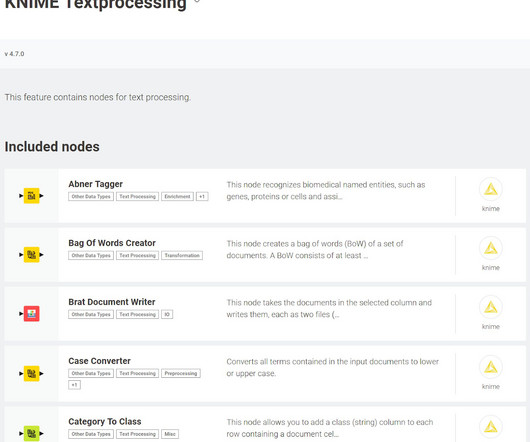Click the KNIME Textprocessing page title

[96, 5]
